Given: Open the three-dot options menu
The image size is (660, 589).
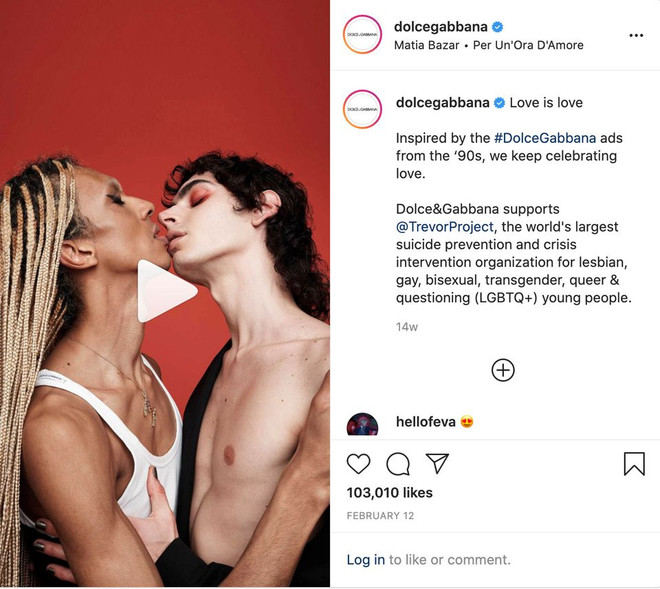Looking at the screenshot, I should pos(636,35).
